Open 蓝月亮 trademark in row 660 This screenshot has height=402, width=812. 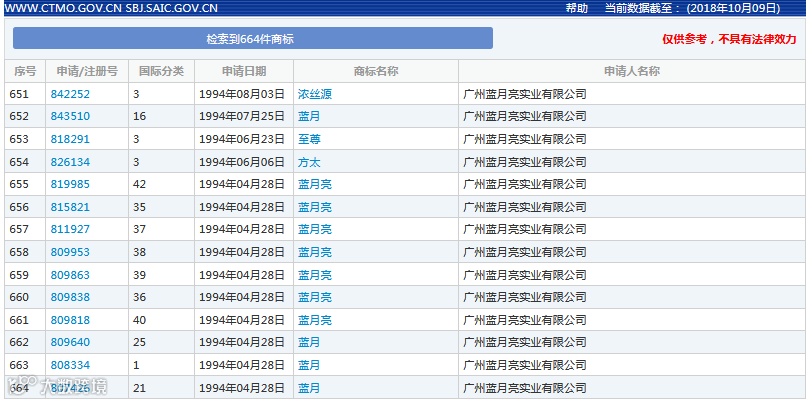pos(315,297)
